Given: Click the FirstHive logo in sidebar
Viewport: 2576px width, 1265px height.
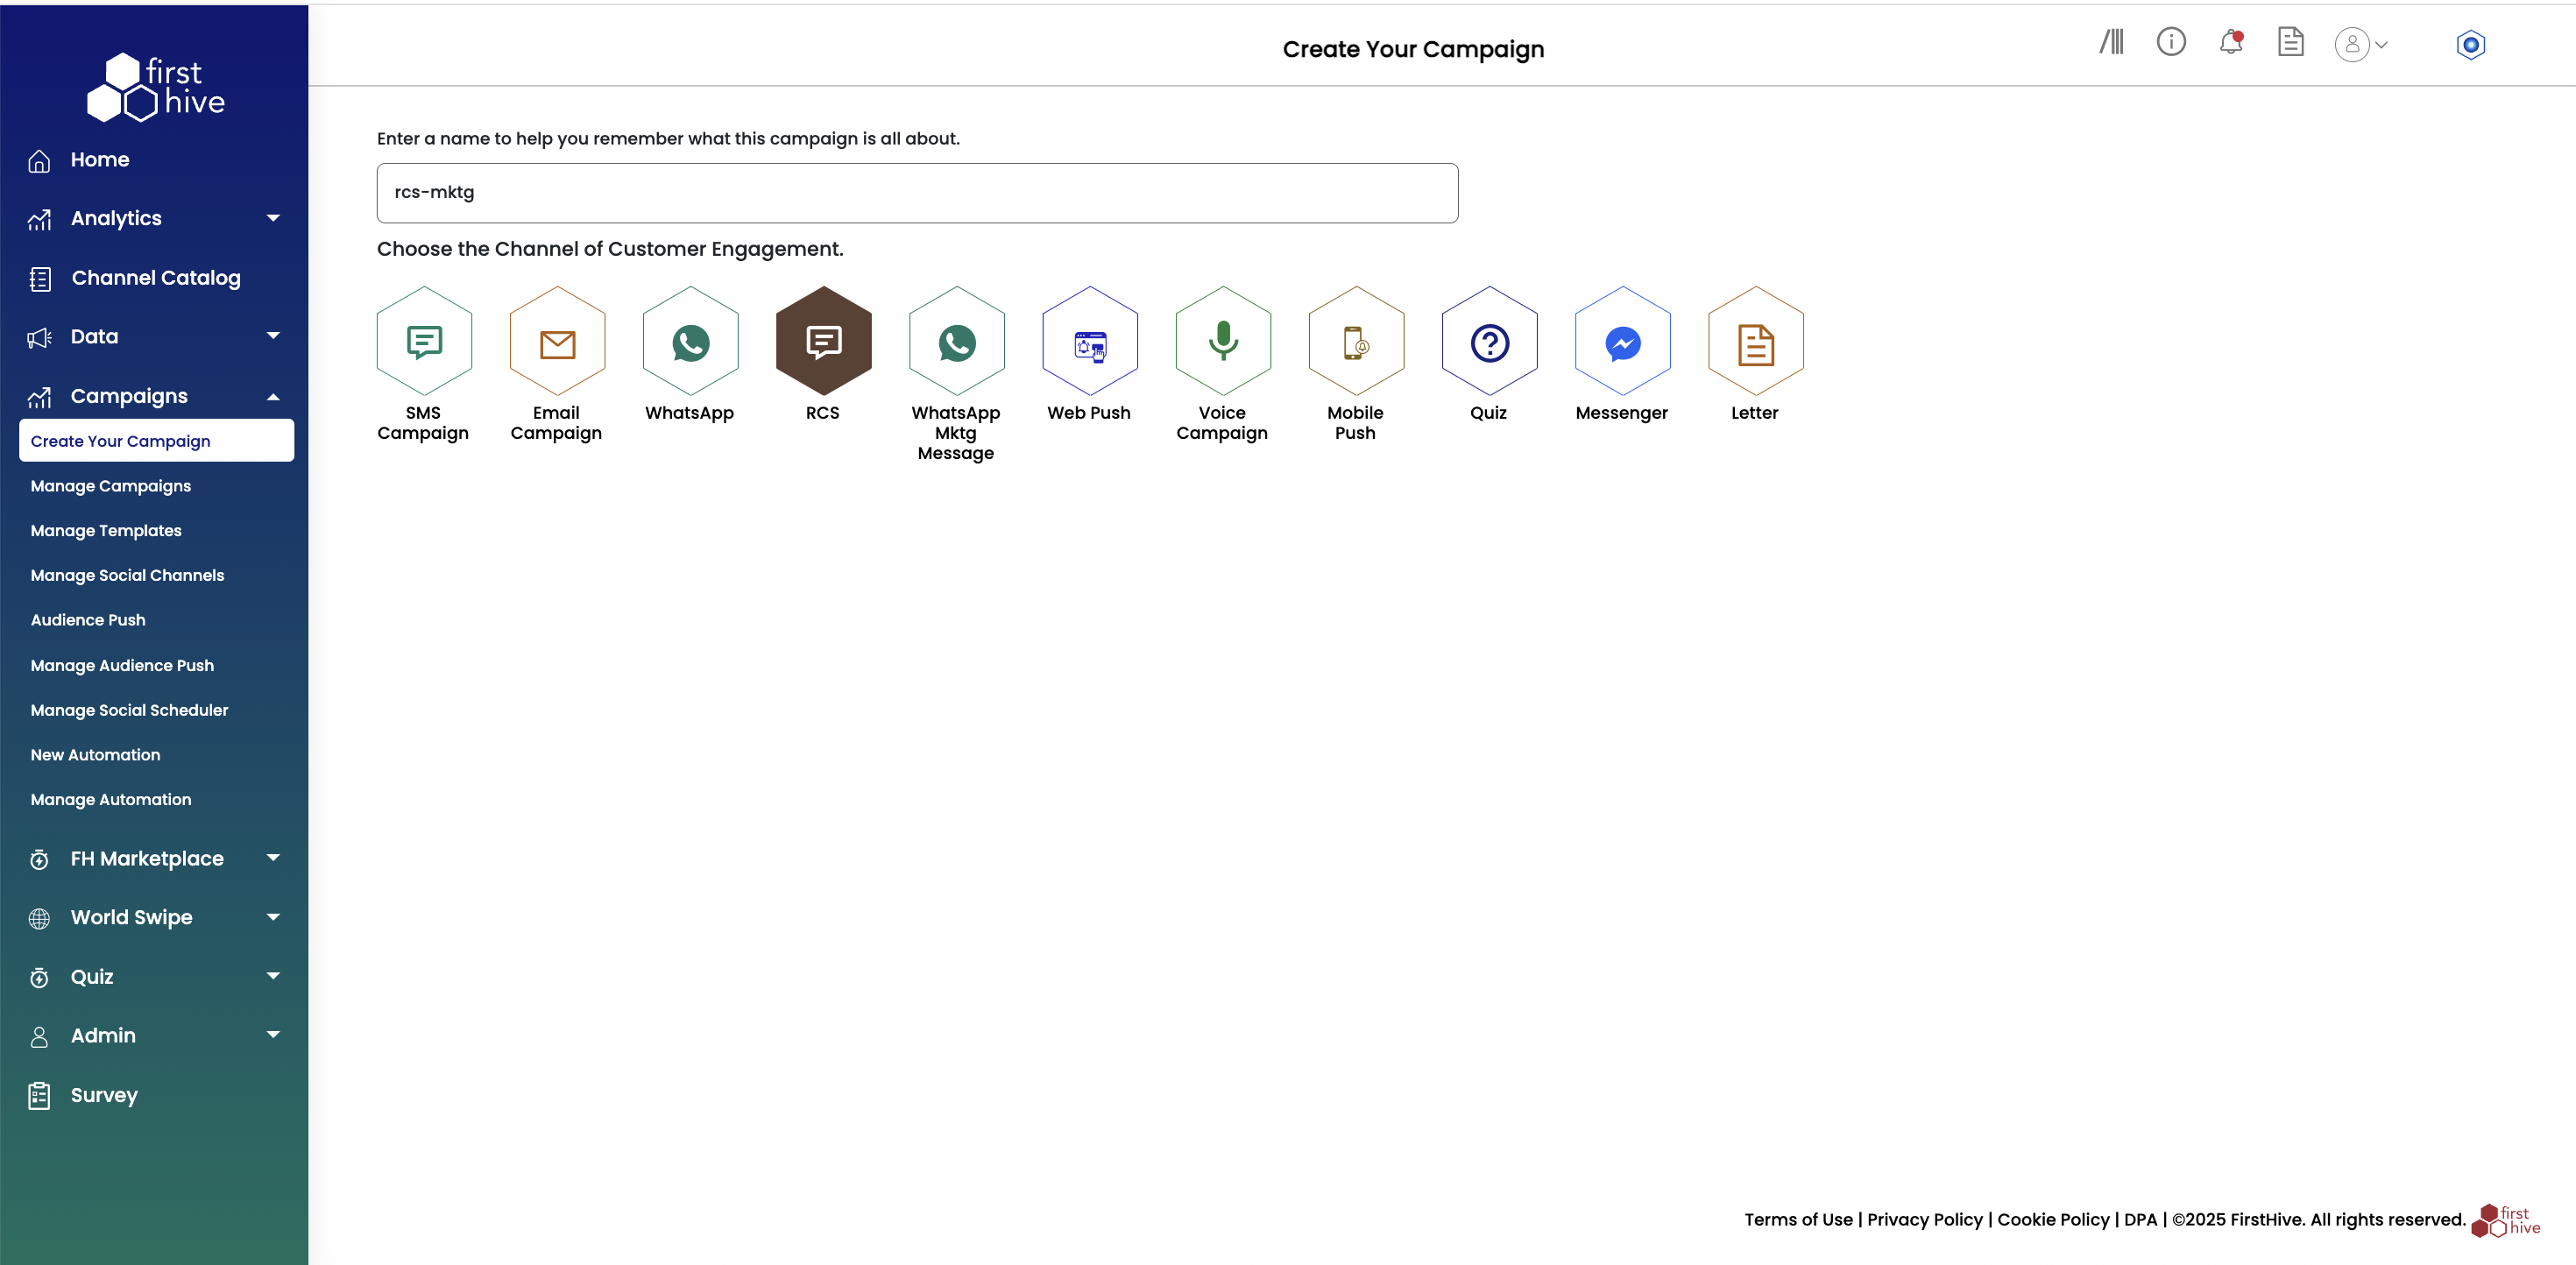Looking at the screenshot, I should [x=155, y=87].
